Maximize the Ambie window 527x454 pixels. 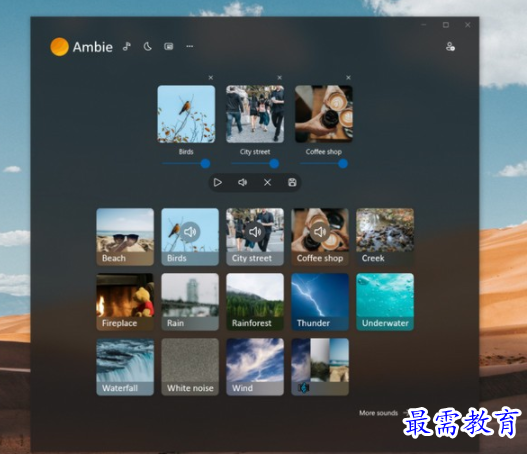click(x=446, y=25)
